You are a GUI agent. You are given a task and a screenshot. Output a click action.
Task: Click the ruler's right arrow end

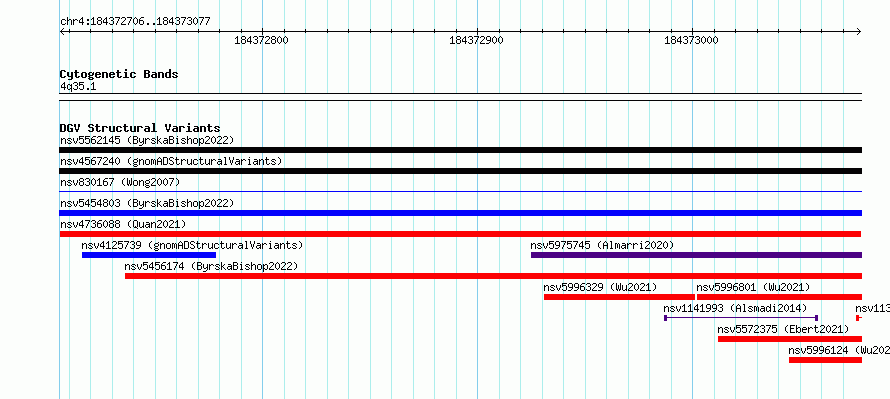tap(859, 31)
